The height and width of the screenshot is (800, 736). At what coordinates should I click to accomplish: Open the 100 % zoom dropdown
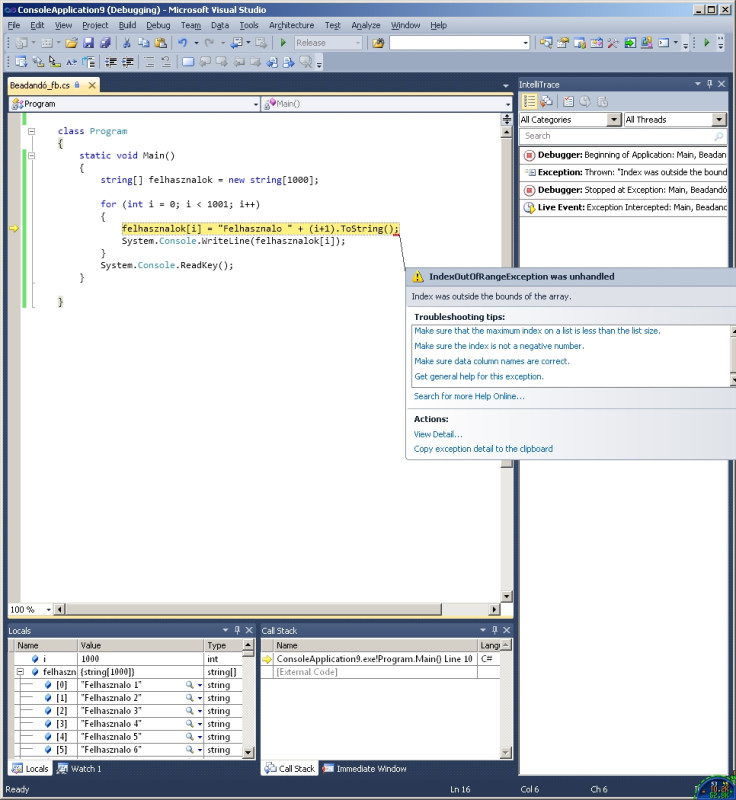(x=48, y=610)
